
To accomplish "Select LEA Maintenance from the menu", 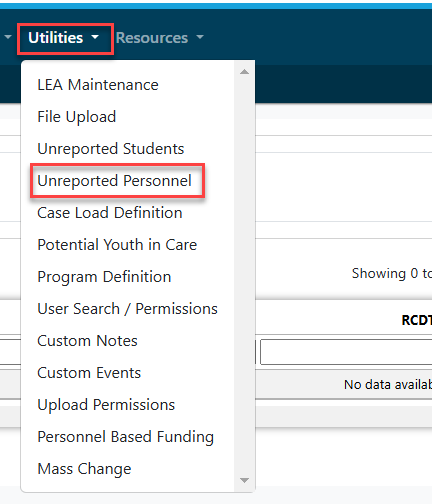I will tap(98, 85).
